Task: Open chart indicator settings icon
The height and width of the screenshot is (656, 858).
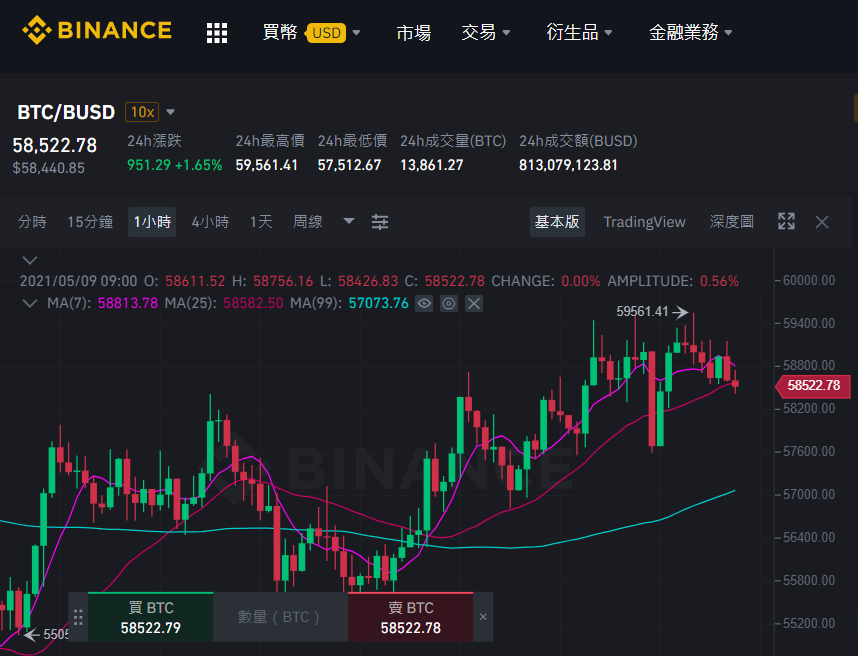Action: [x=380, y=222]
